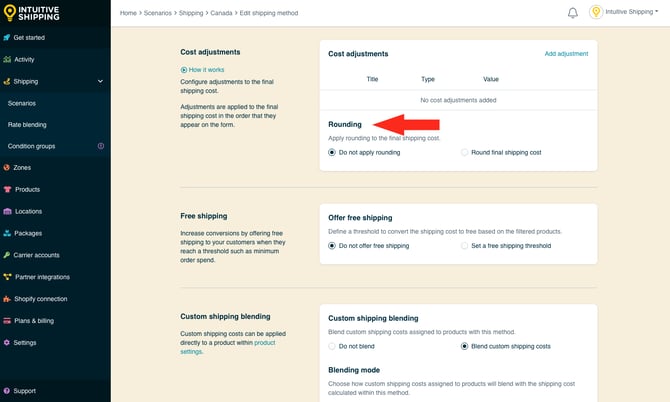The image size is (670, 402).
Task: Select Do not blend option
Action: pos(332,346)
